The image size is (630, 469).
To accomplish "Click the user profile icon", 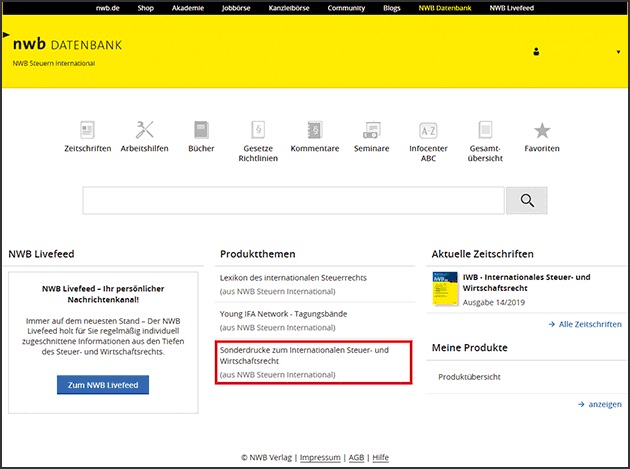I will (536, 52).
